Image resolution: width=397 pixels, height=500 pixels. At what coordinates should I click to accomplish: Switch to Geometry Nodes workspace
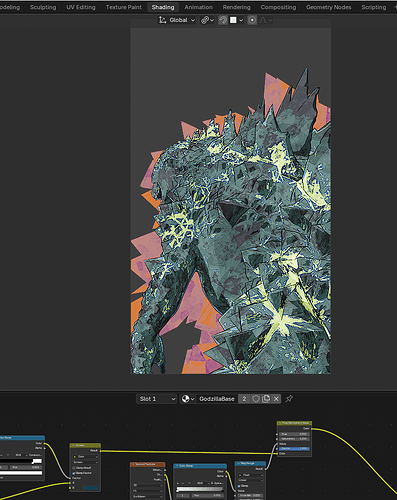coord(328,7)
